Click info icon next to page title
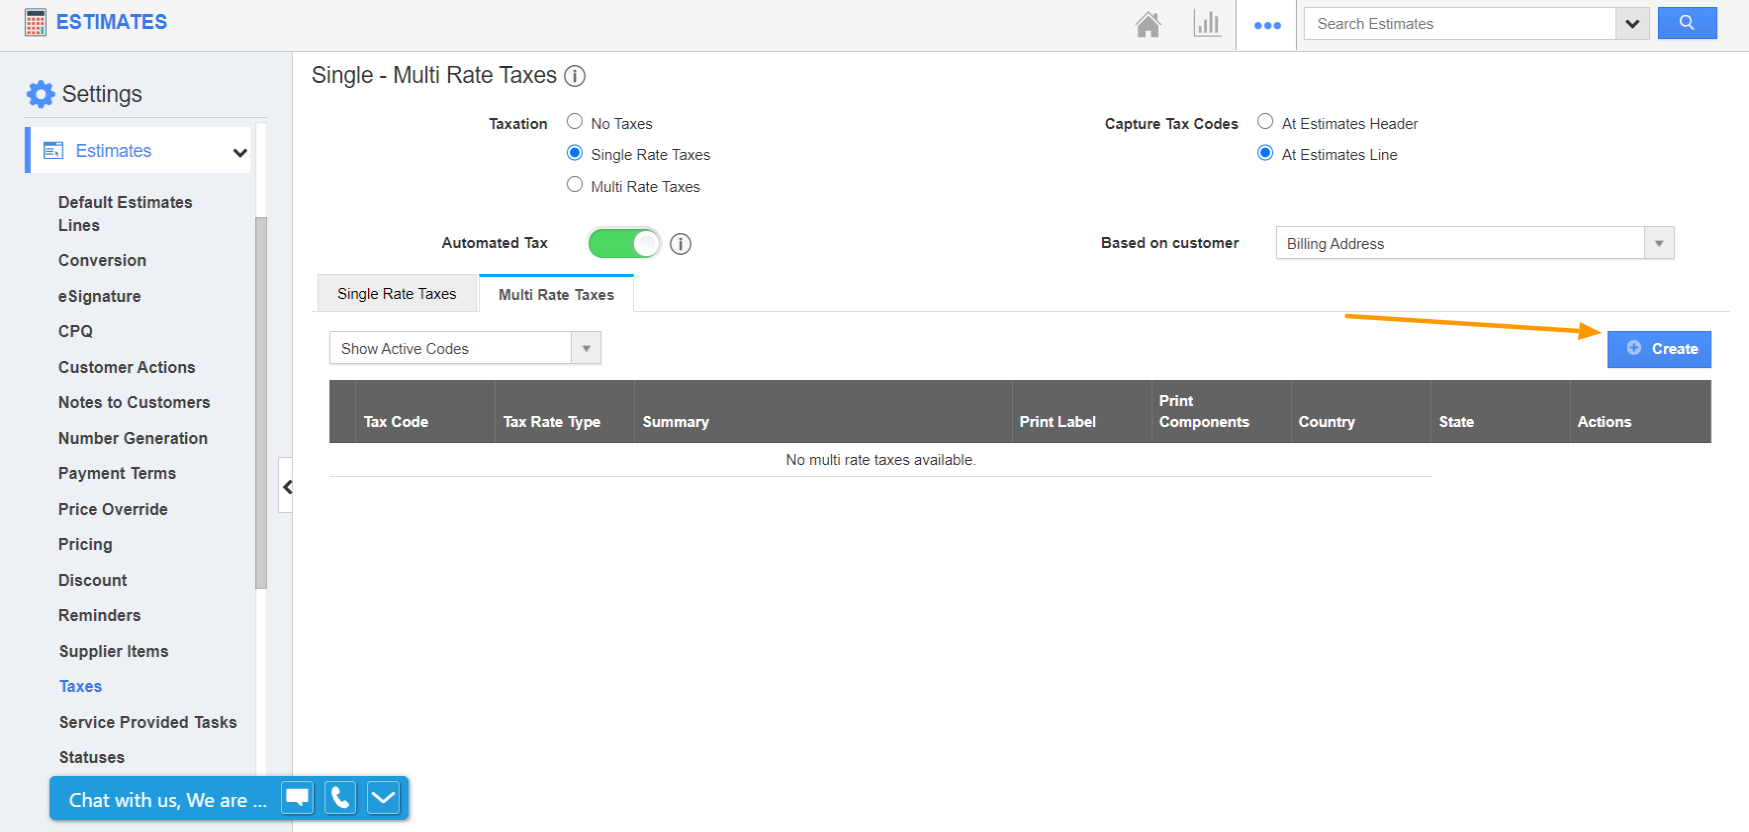The image size is (1749, 832). [575, 76]
